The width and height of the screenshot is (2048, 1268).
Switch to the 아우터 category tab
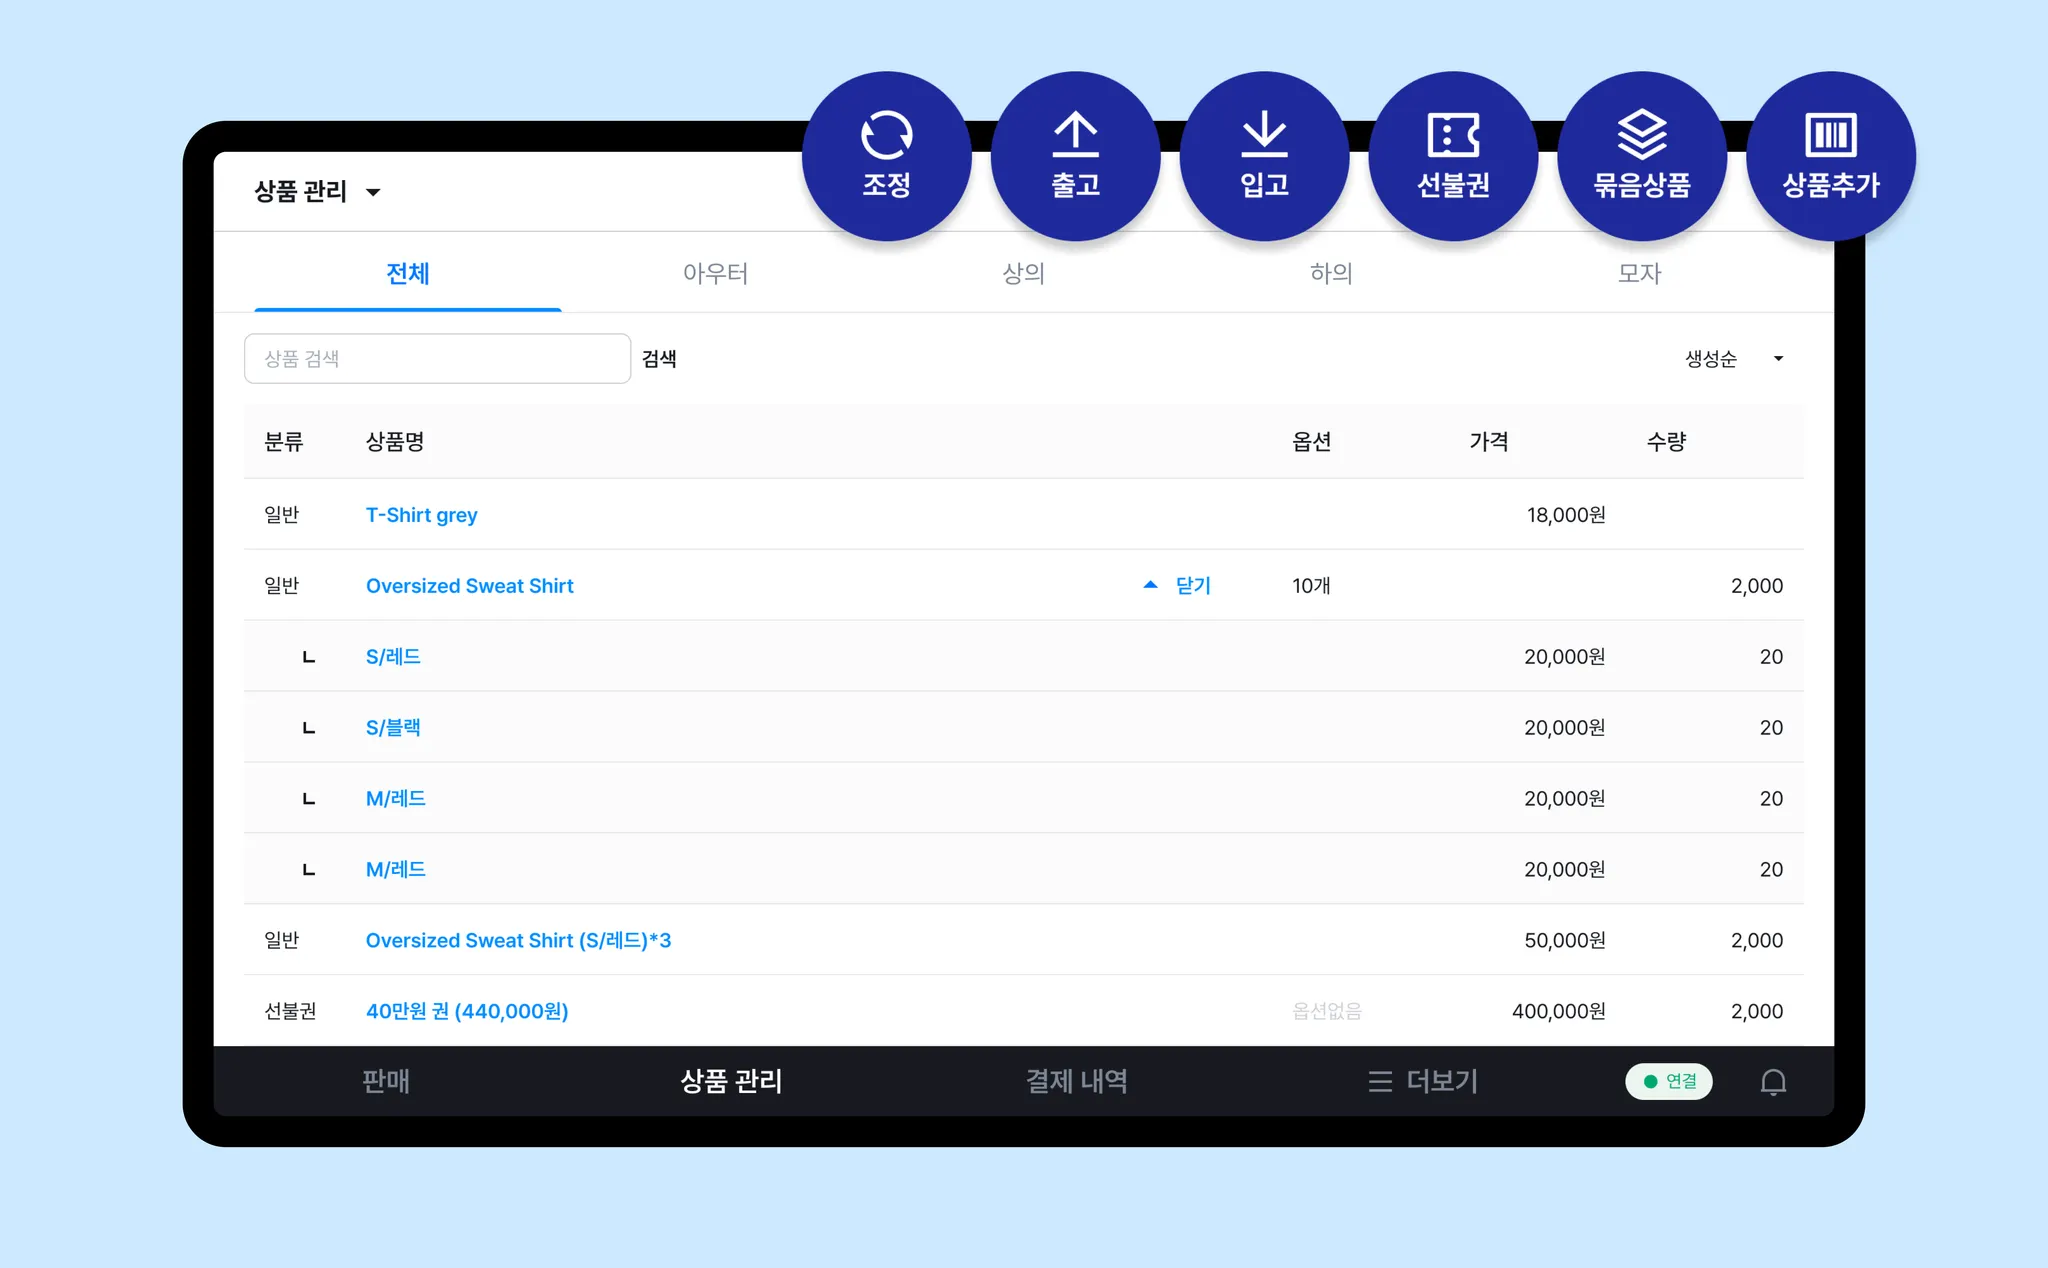(715, 273)
